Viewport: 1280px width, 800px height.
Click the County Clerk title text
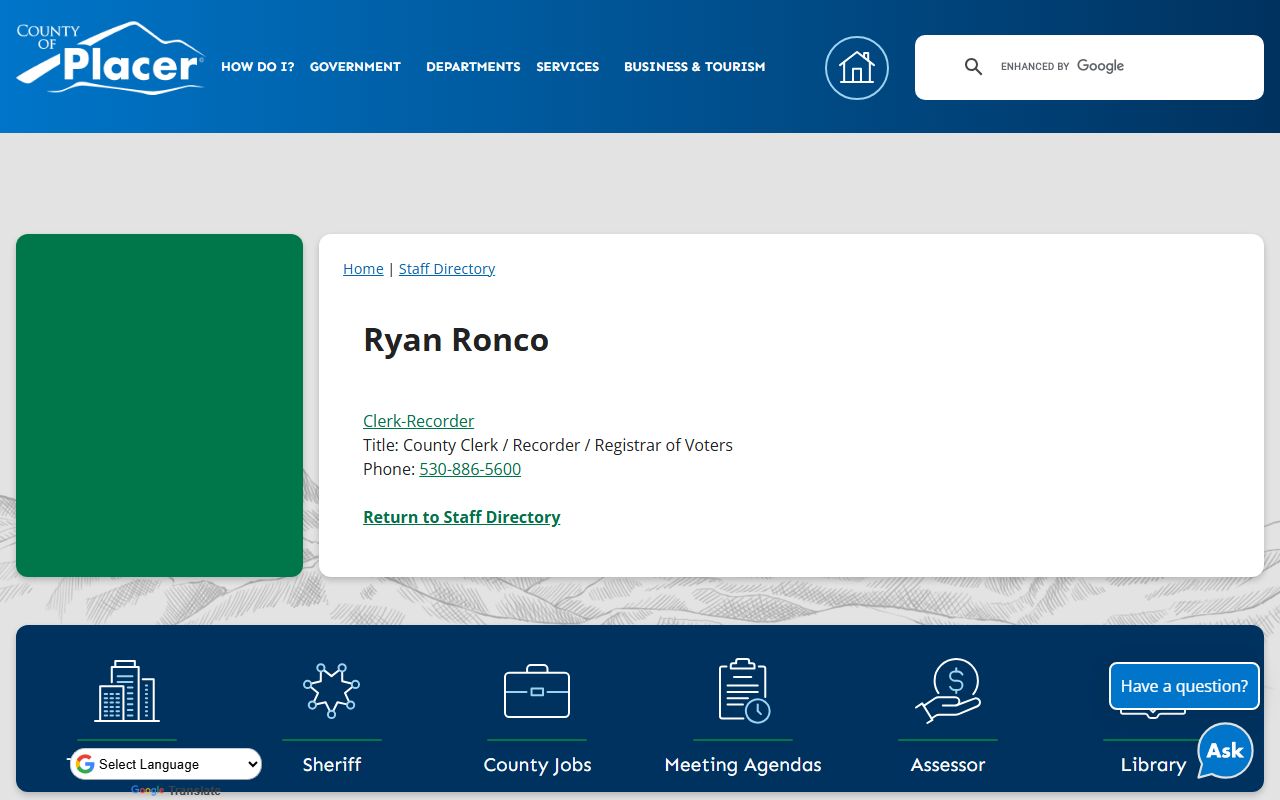point(568,445)
